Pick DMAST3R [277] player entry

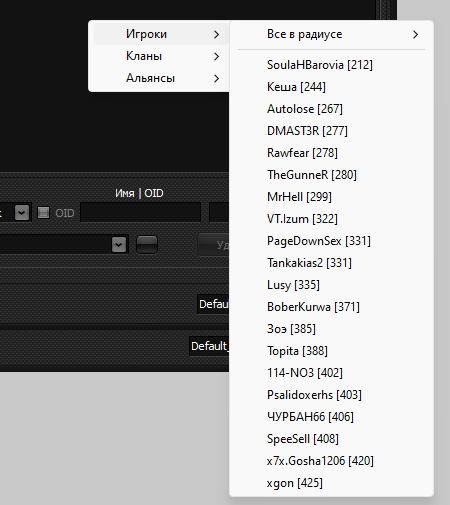point(331,131)
